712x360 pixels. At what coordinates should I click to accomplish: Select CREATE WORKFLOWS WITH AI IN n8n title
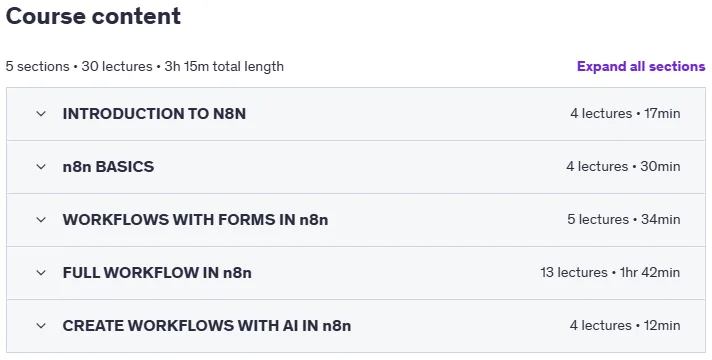point(207,326)
